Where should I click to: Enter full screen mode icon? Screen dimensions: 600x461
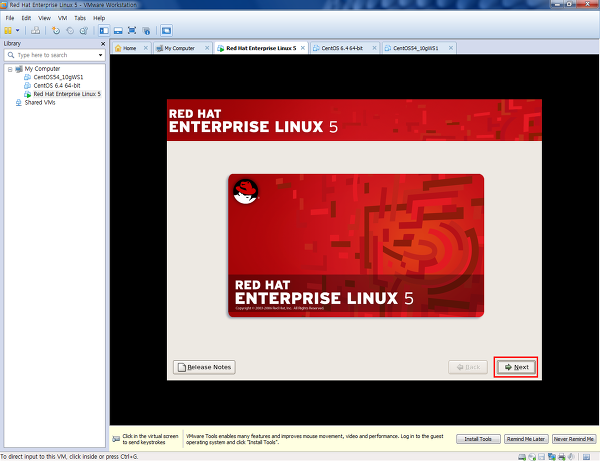[132, 31]
